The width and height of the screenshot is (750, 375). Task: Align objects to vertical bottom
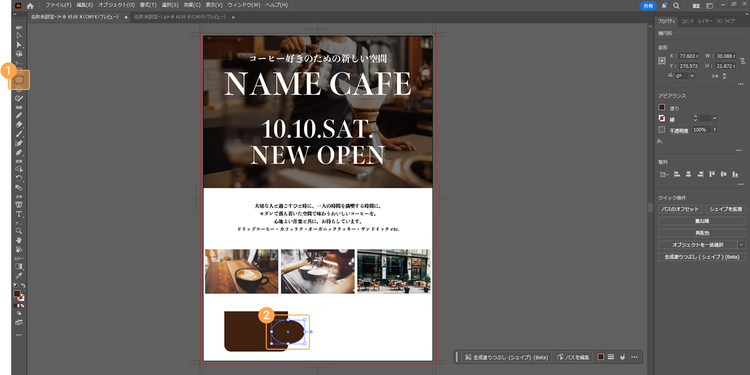[735, 174]
